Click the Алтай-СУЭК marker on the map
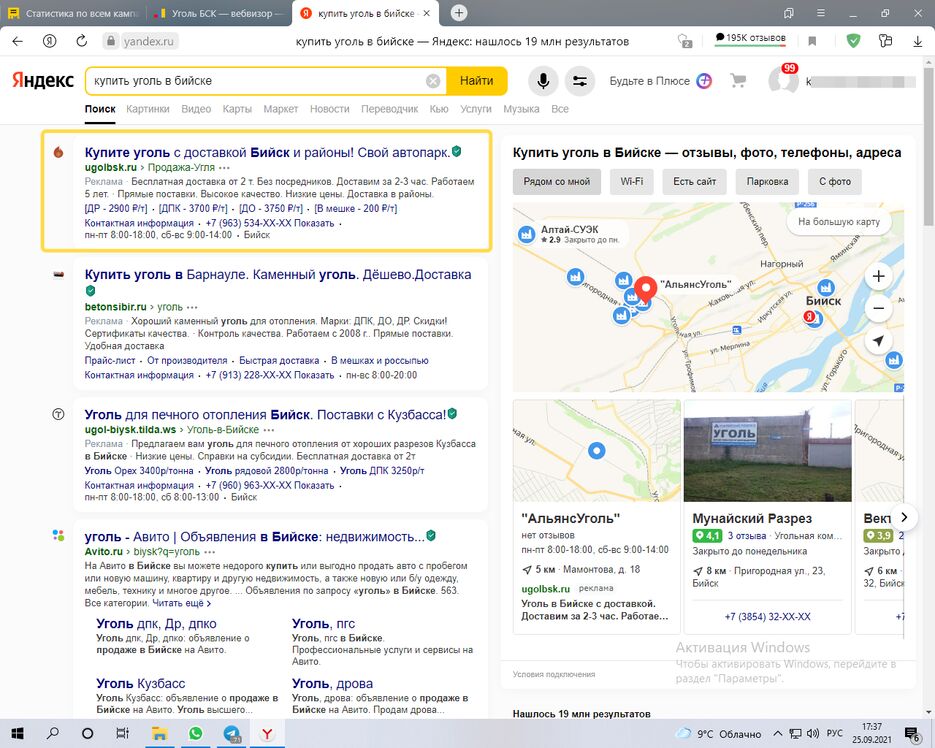Screen dimensions: 935x748 tap(526, 234)
